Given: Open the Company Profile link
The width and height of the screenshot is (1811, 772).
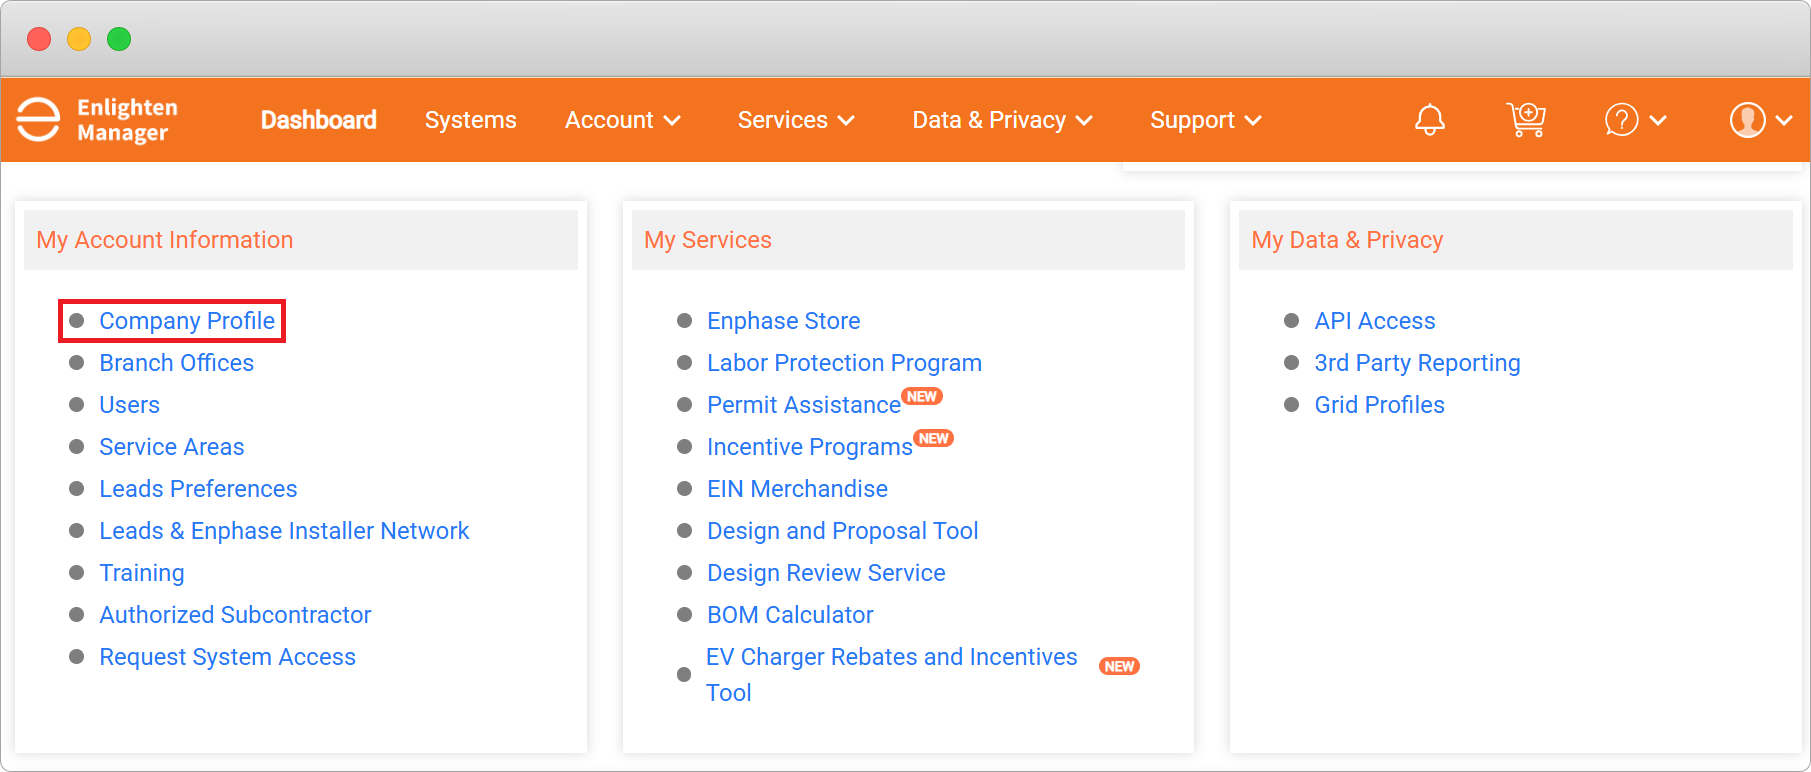Looking at the screenshot, I should pyautogui.click(x=187, y=321).
